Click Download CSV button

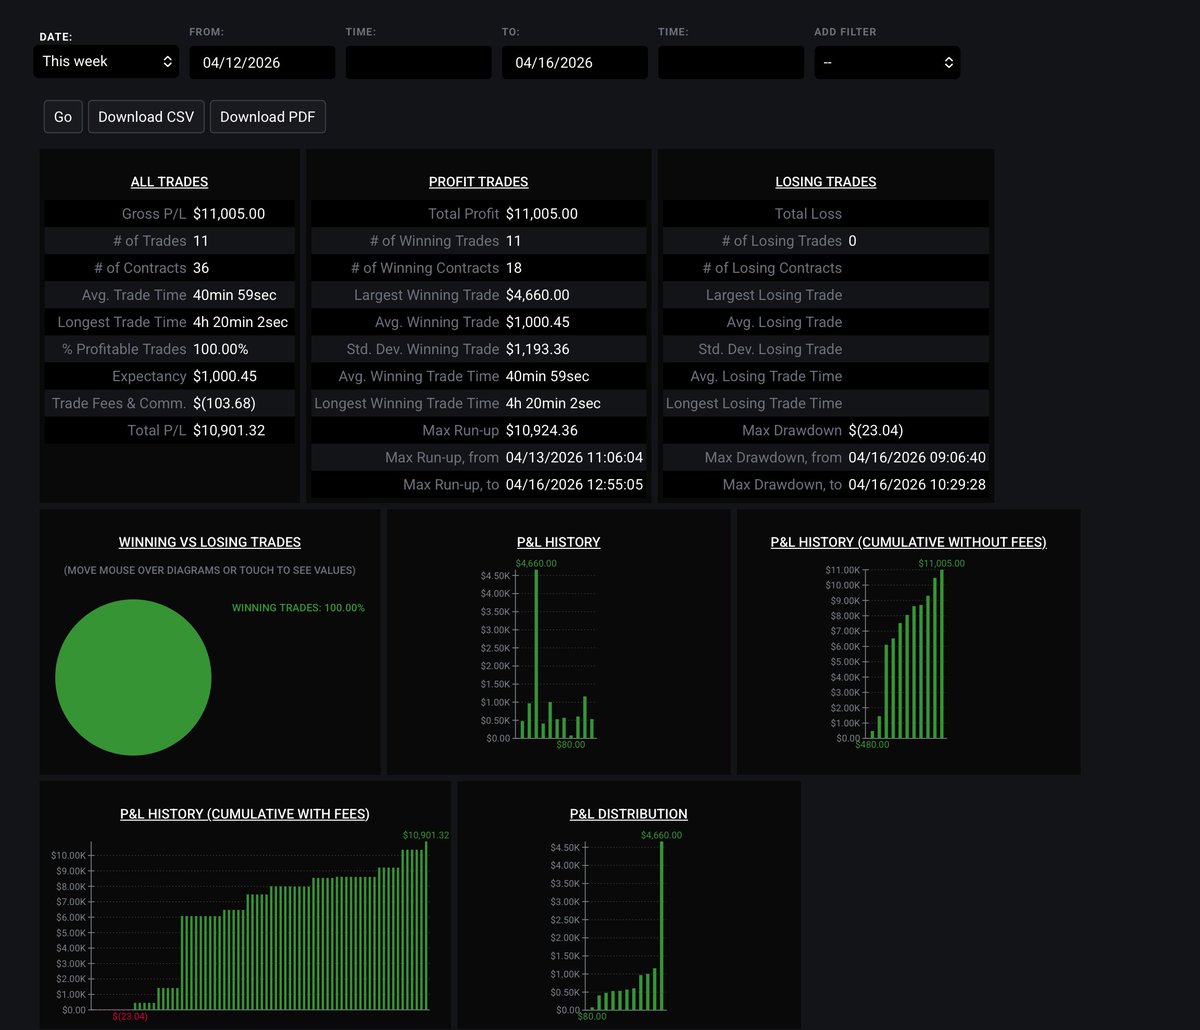tap(146, 117)
